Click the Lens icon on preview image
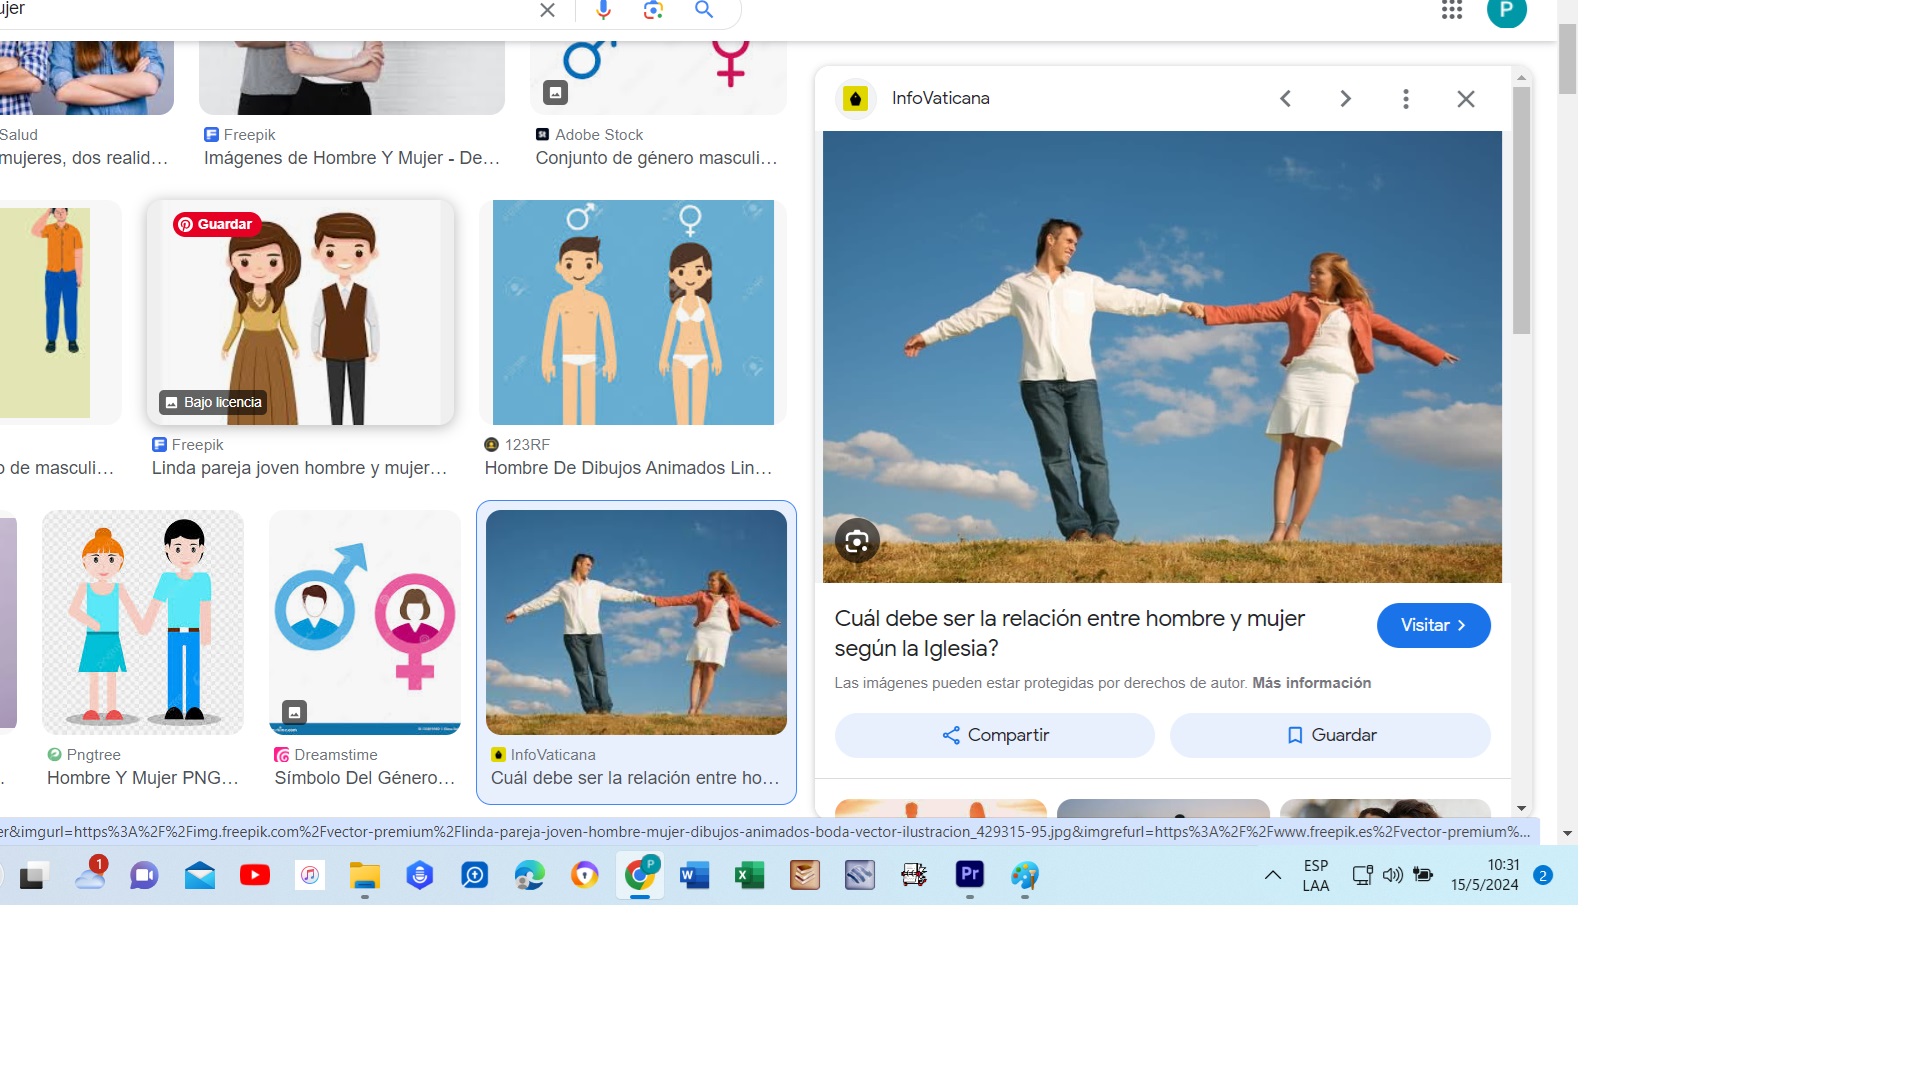This screenshot has width=1920, height=1080. (x=857, y=541)
